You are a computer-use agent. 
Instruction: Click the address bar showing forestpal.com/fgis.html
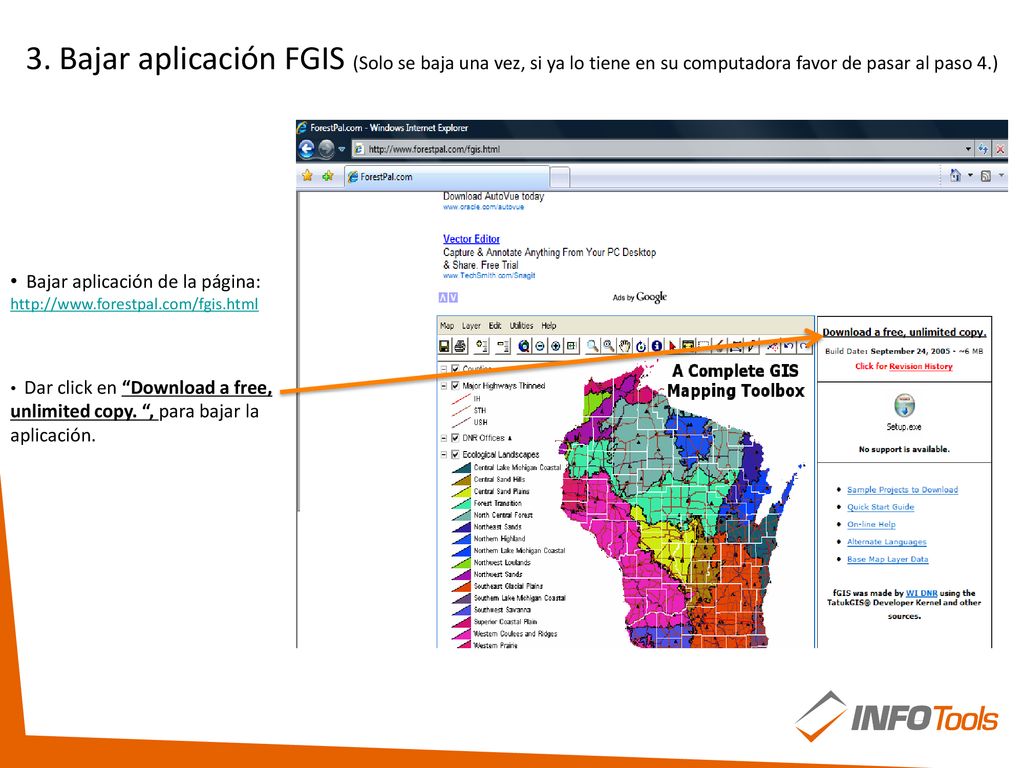(x=662, y=149)
